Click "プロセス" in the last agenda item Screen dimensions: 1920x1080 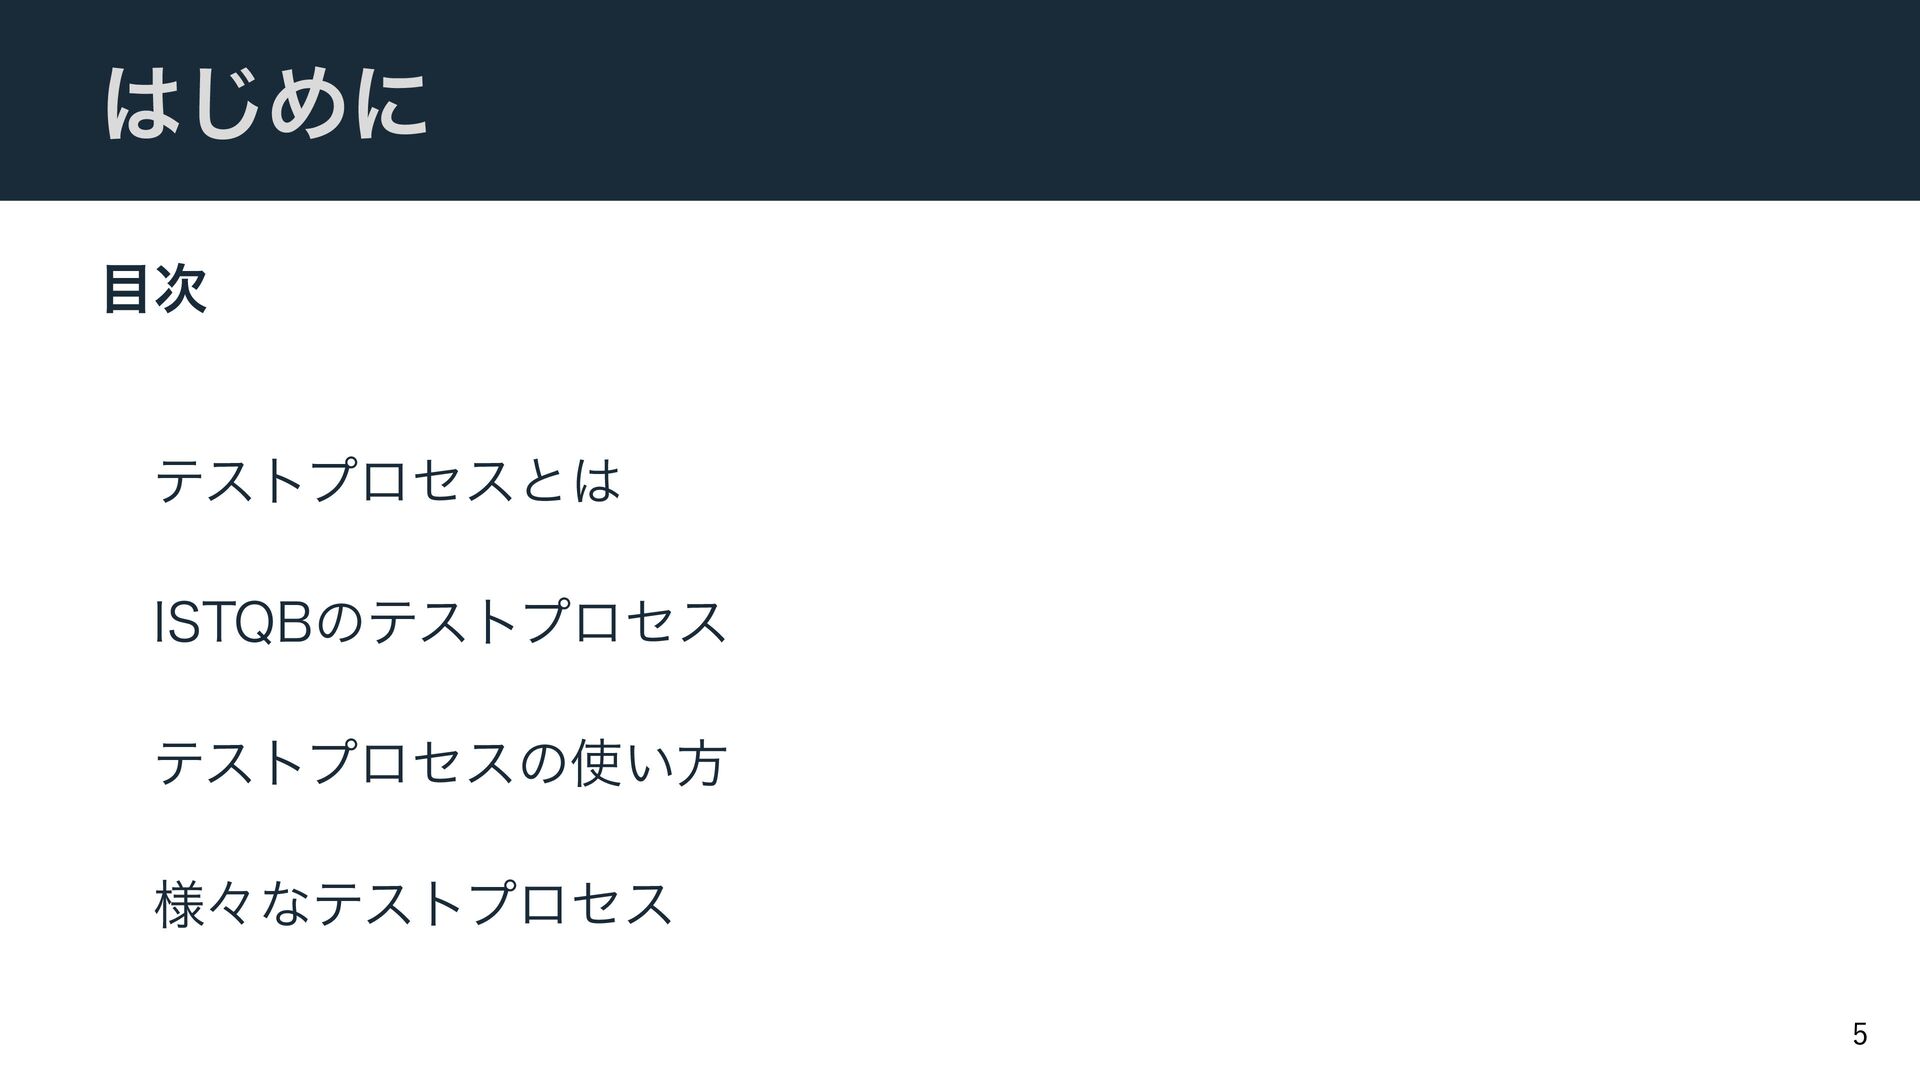tap(570, 904)
